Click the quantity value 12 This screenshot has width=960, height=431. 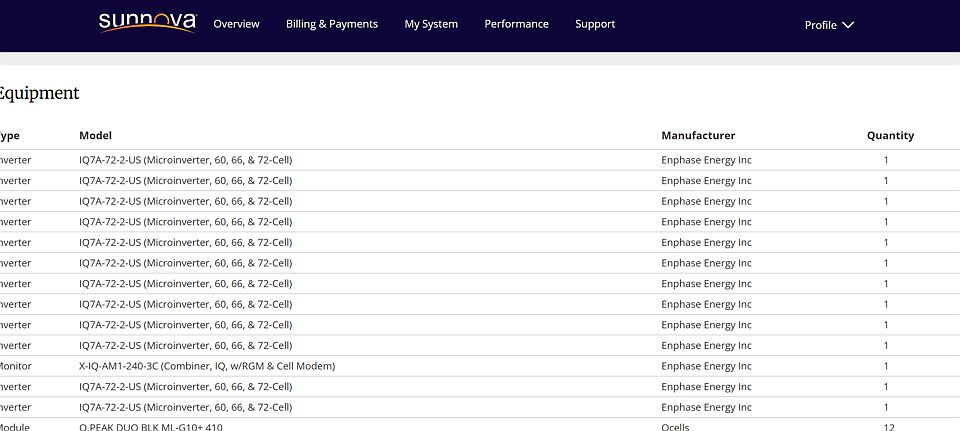point(886,427)
